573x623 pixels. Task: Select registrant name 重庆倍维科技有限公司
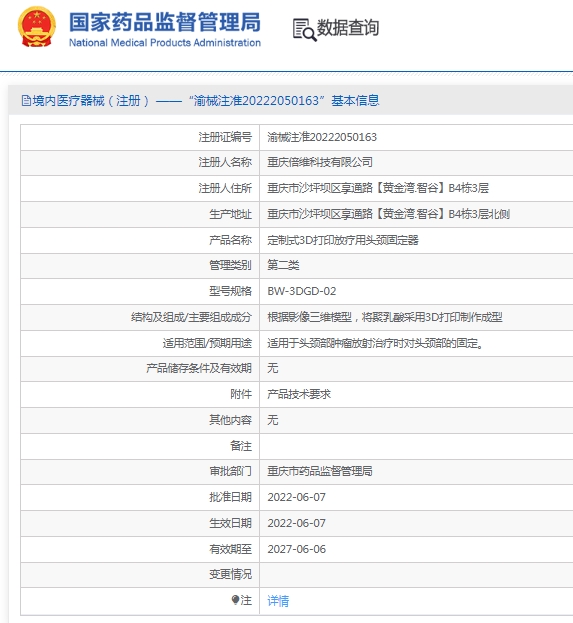[320, 162]
